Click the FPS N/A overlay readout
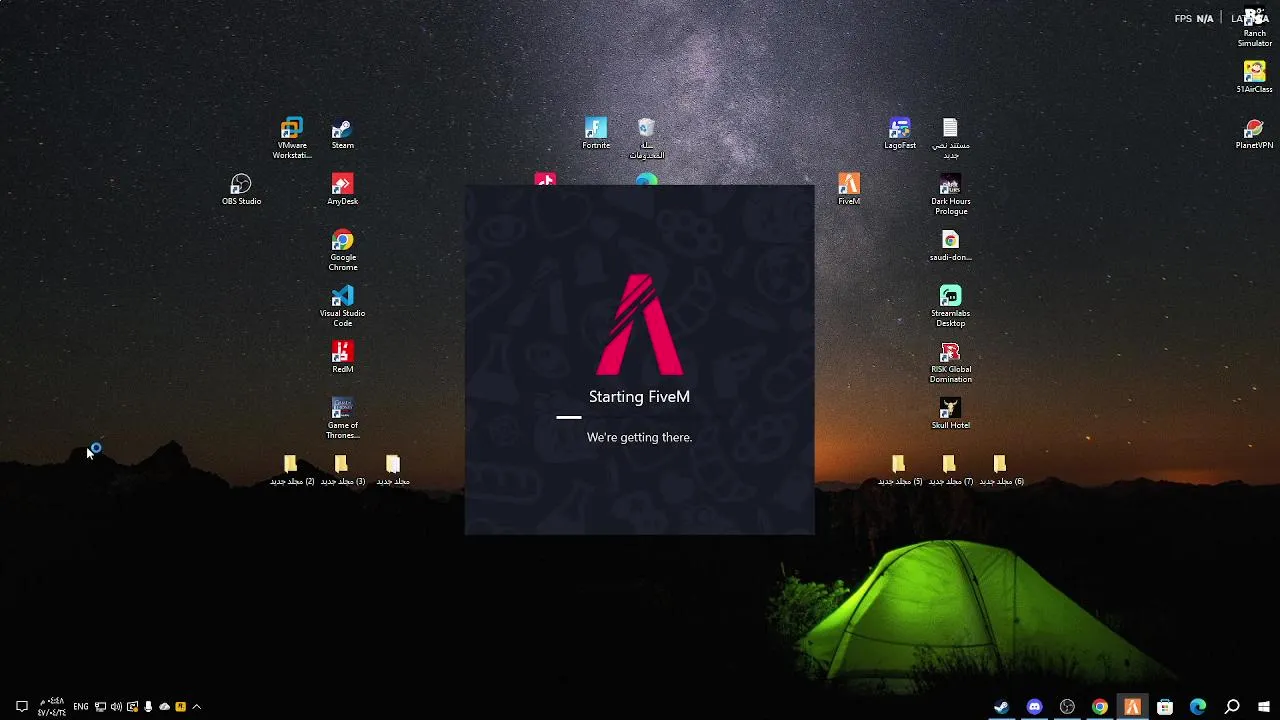 click(1194, 18)
